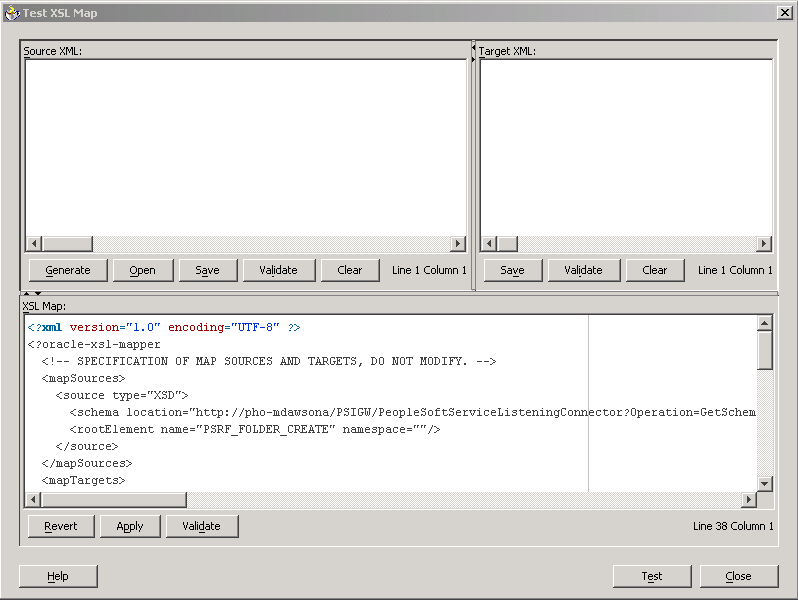Image resolution: width=798 pixels, height=600 pixels.
Task: Open the Help button
Action: (58, 576)
